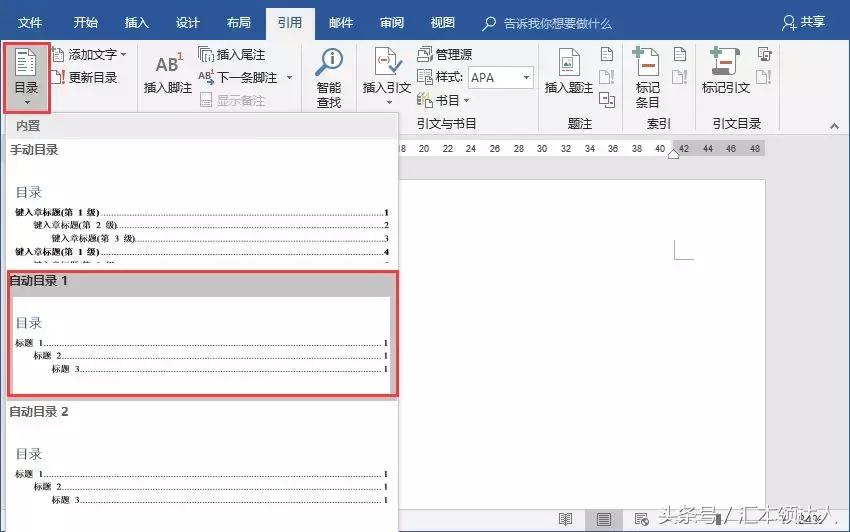Open the 视图 tab

[442, 23]
